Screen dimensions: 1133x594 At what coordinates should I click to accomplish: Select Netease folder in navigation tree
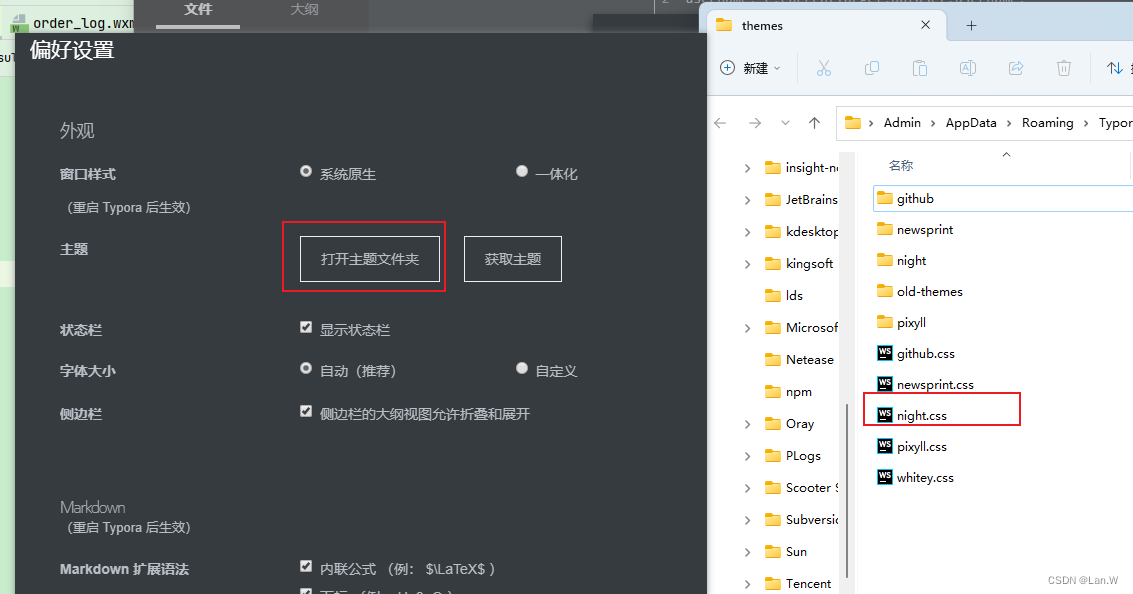799,360
